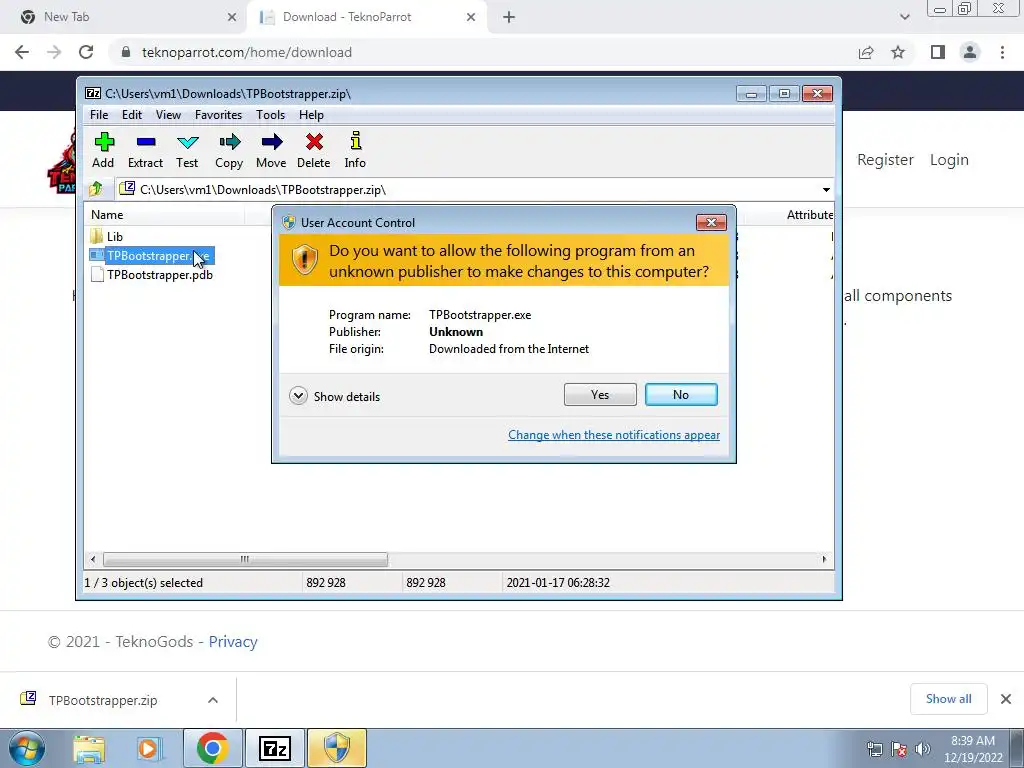1024x768 pixels.
Task: Click the Extract toolbar icon
Action: point(145,150)
